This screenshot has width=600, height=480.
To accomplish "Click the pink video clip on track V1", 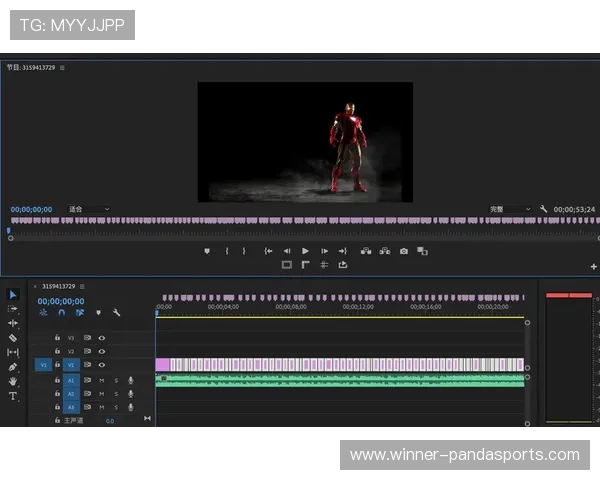I will point(340,365).
